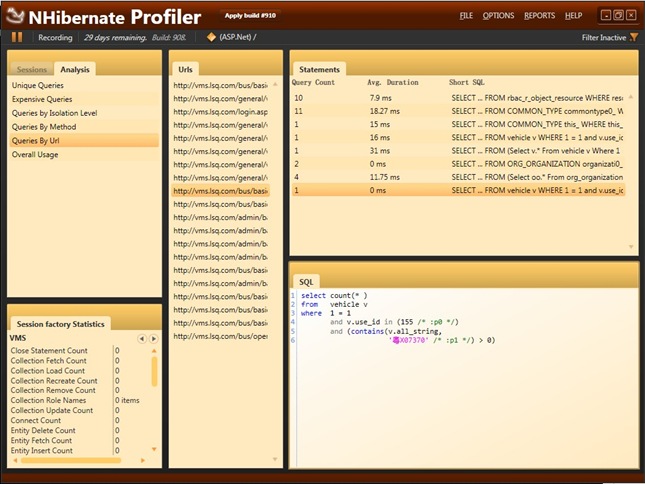This screenshot has width=645, height=484.
Task: Select Queries By Url entry
Action: point(84,141)
